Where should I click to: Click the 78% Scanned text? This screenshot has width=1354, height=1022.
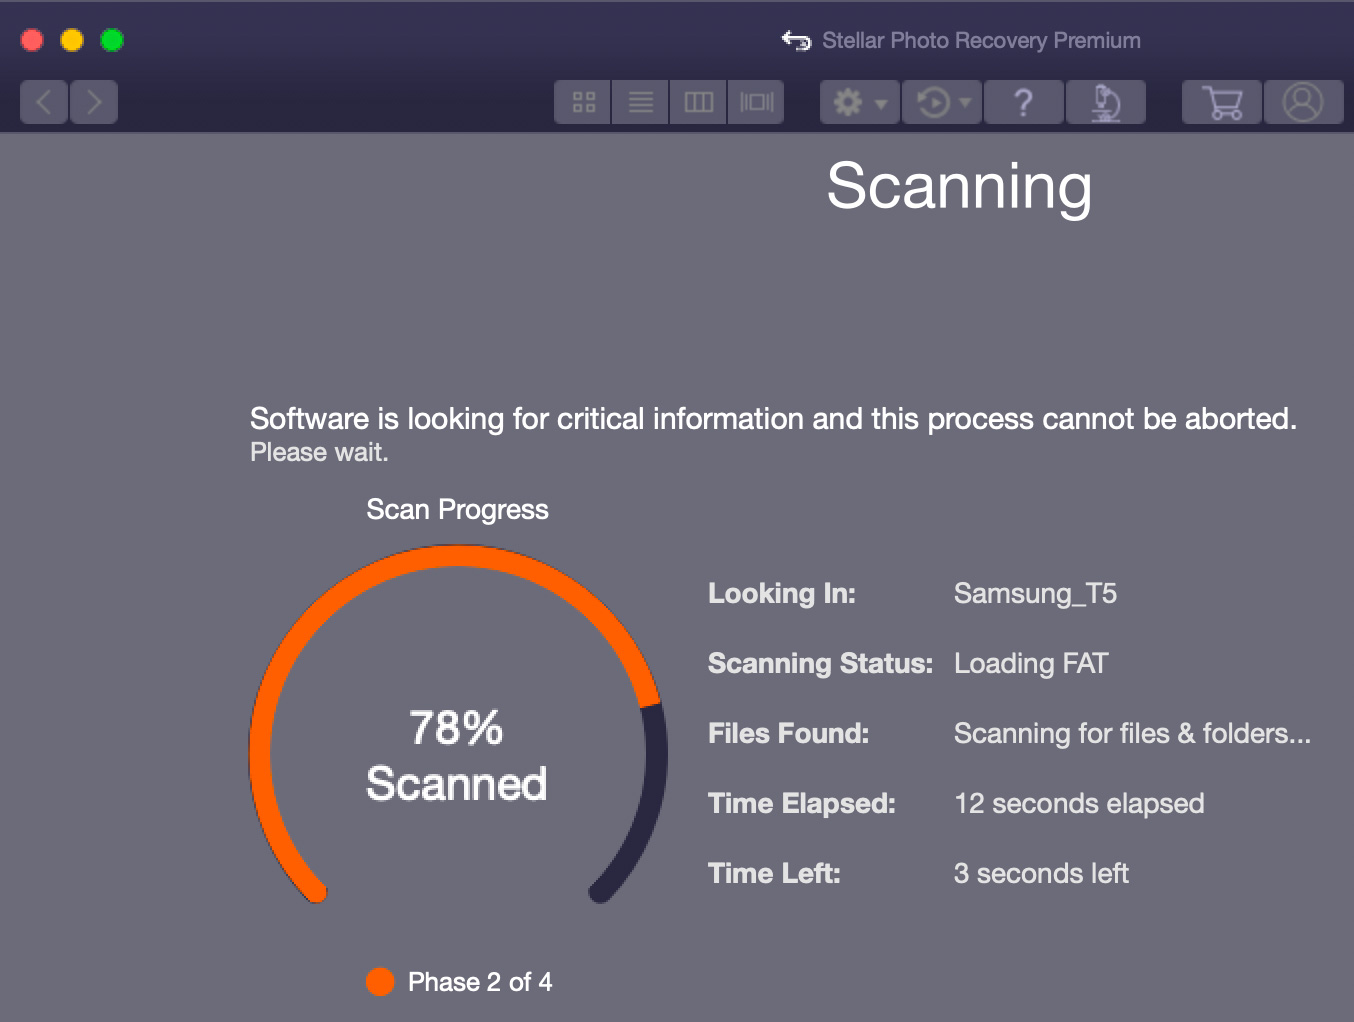click(x=457, y=756)
